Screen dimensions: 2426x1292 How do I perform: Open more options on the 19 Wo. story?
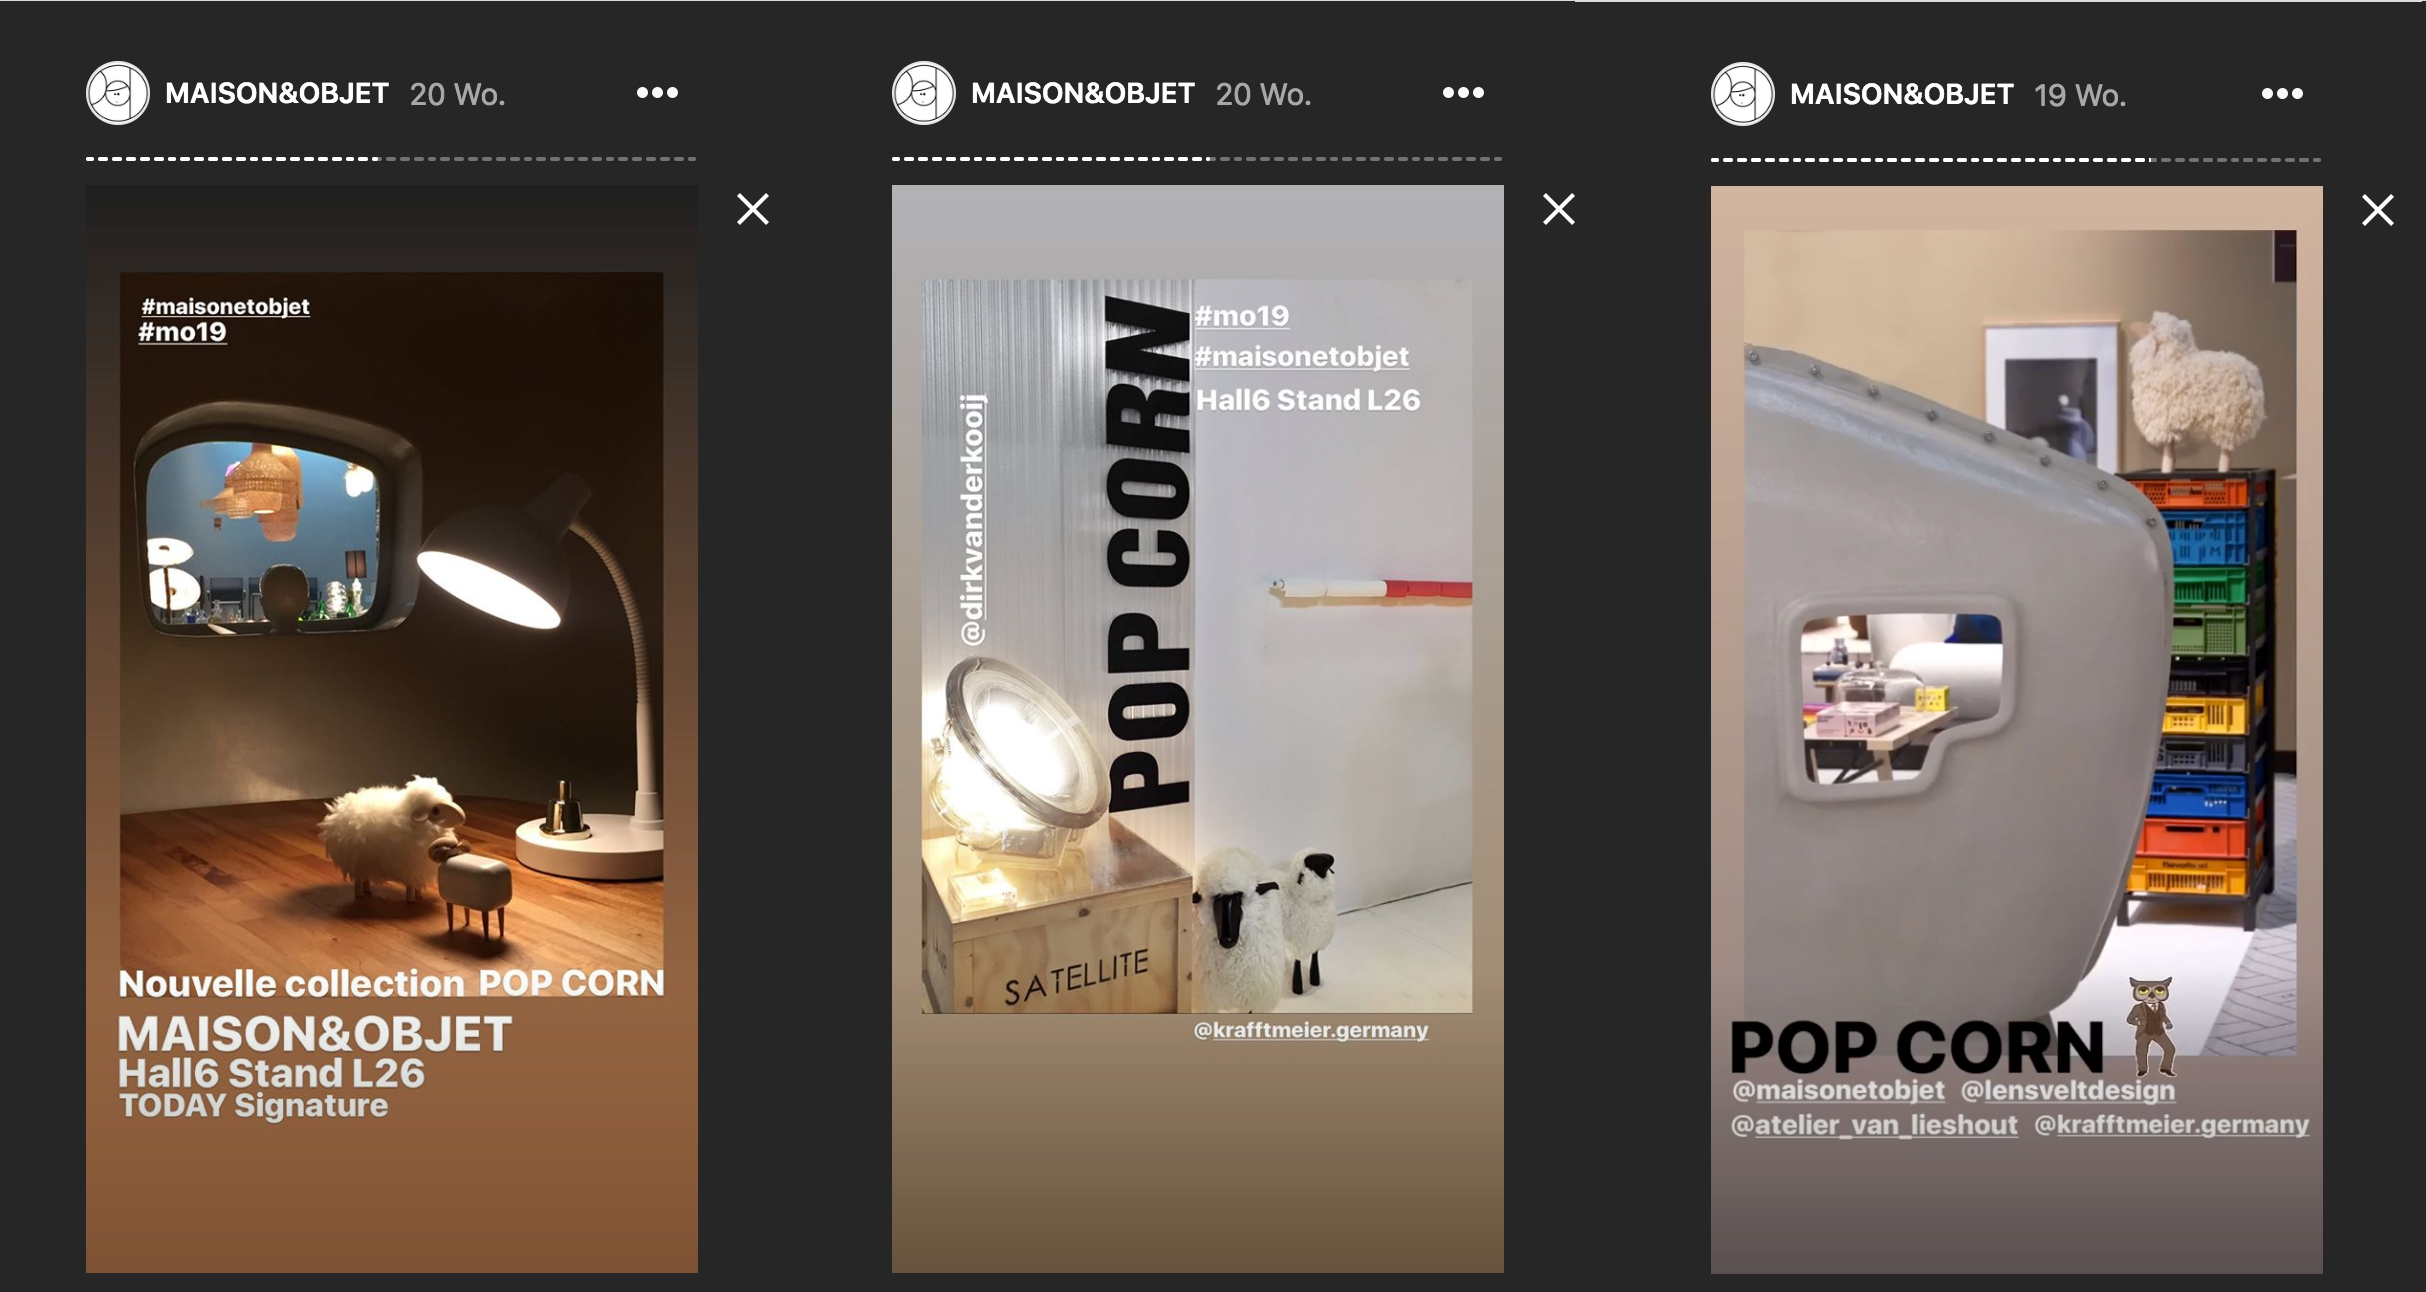tap(2282, 94)
